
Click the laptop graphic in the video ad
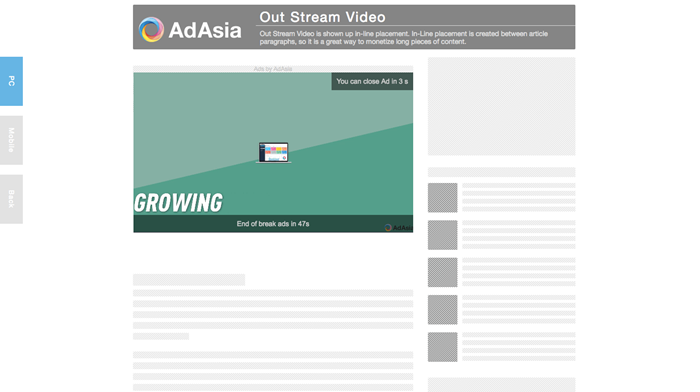273,153
